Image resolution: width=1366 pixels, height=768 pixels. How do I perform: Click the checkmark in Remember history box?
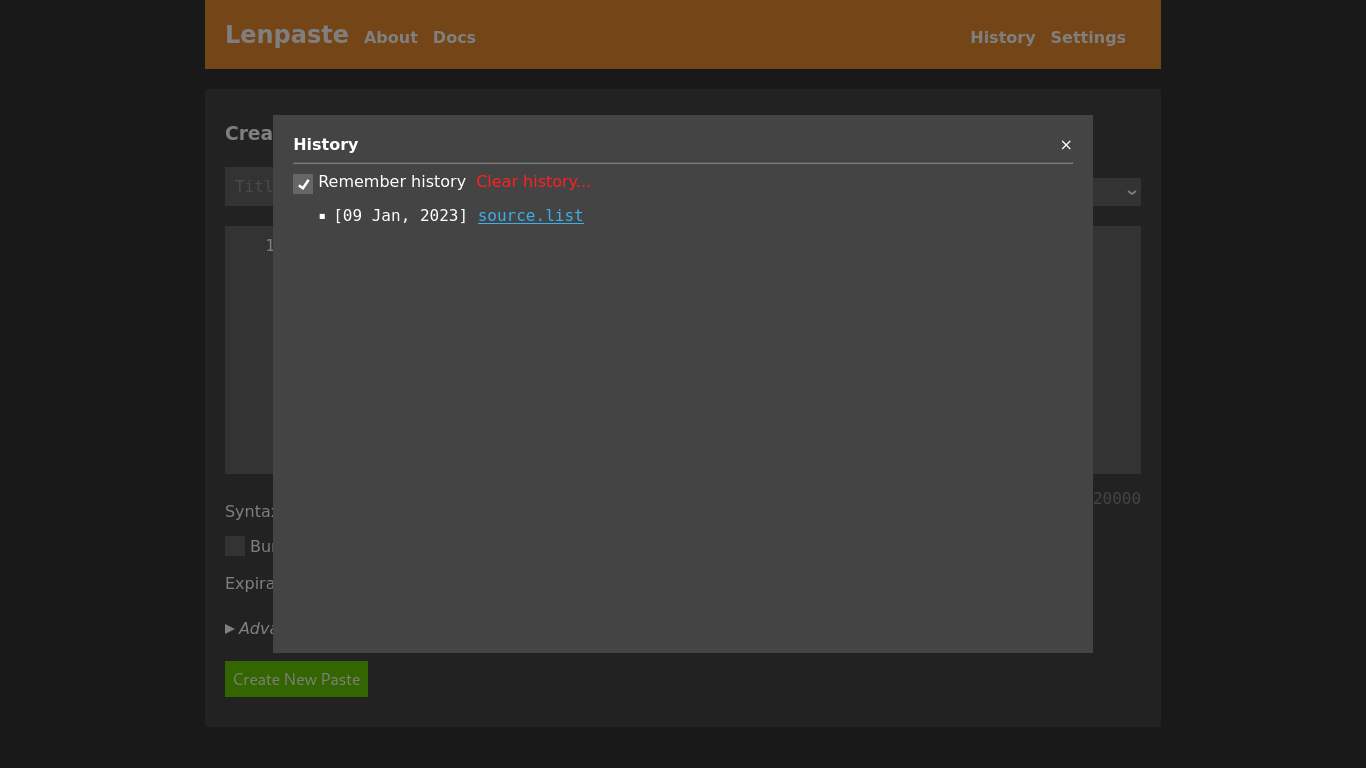tap(302, 183)
